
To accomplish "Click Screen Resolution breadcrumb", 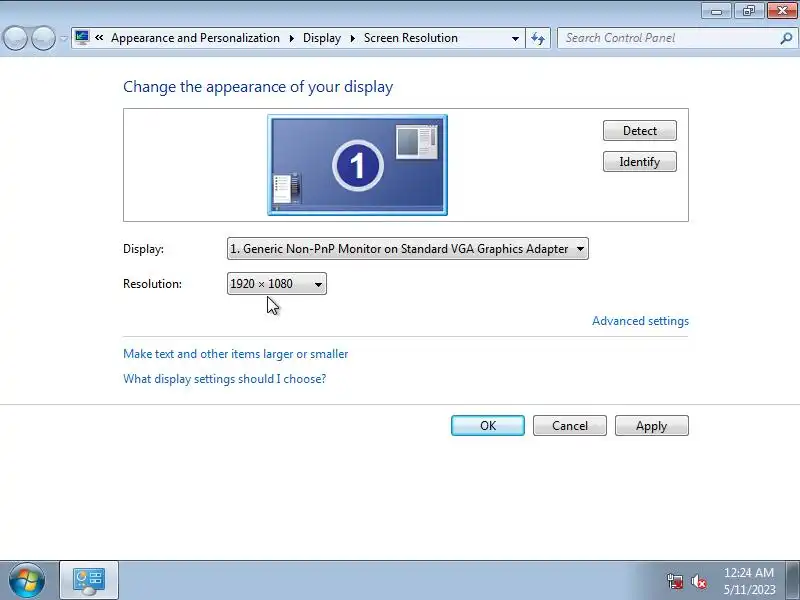I will 411,38.
